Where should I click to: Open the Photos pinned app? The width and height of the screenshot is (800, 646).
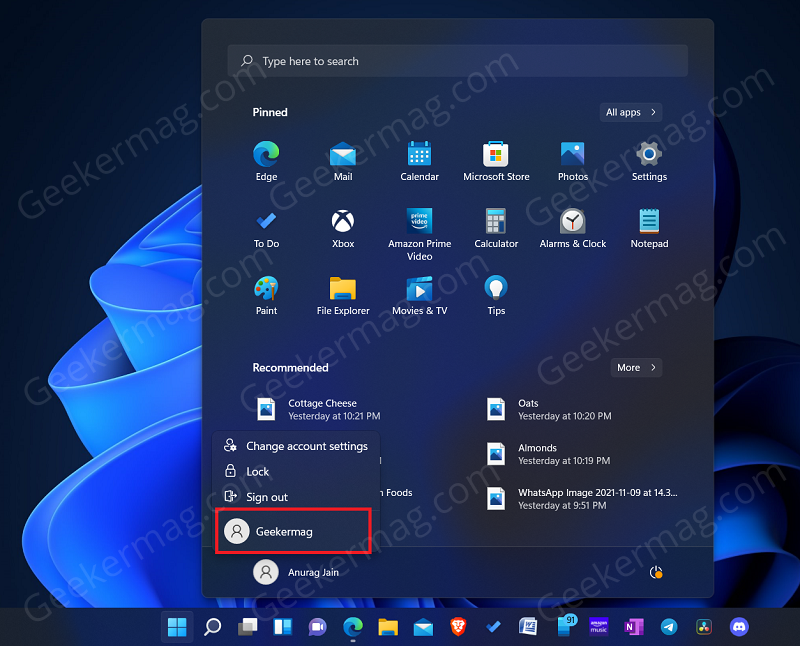coord(572,161)
